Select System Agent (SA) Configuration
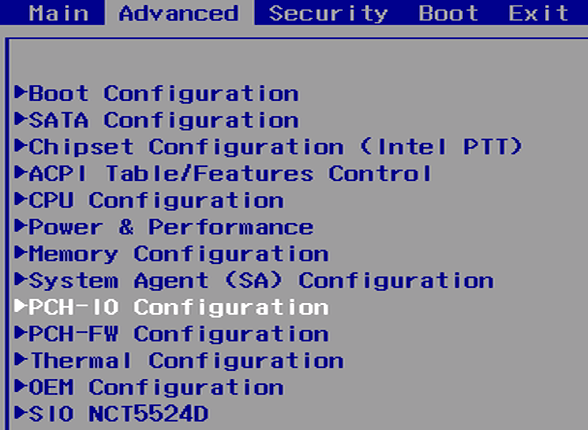This screenshot has width=588, height=430. pos(254,280)
